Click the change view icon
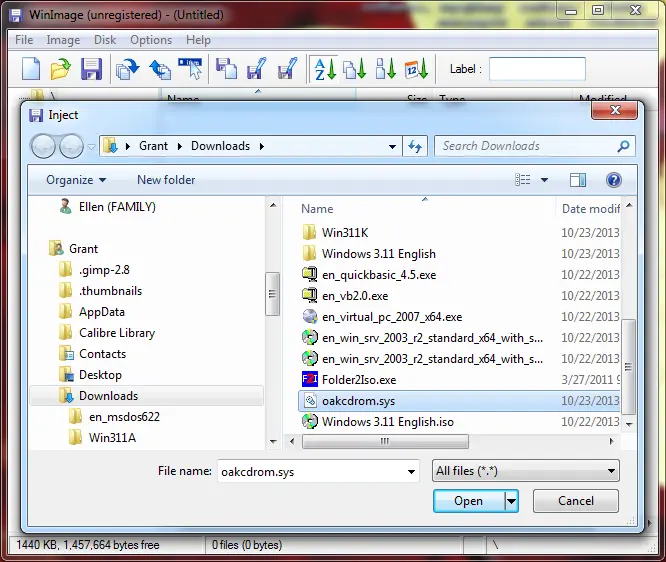666x562 pixels. [522, 180]
